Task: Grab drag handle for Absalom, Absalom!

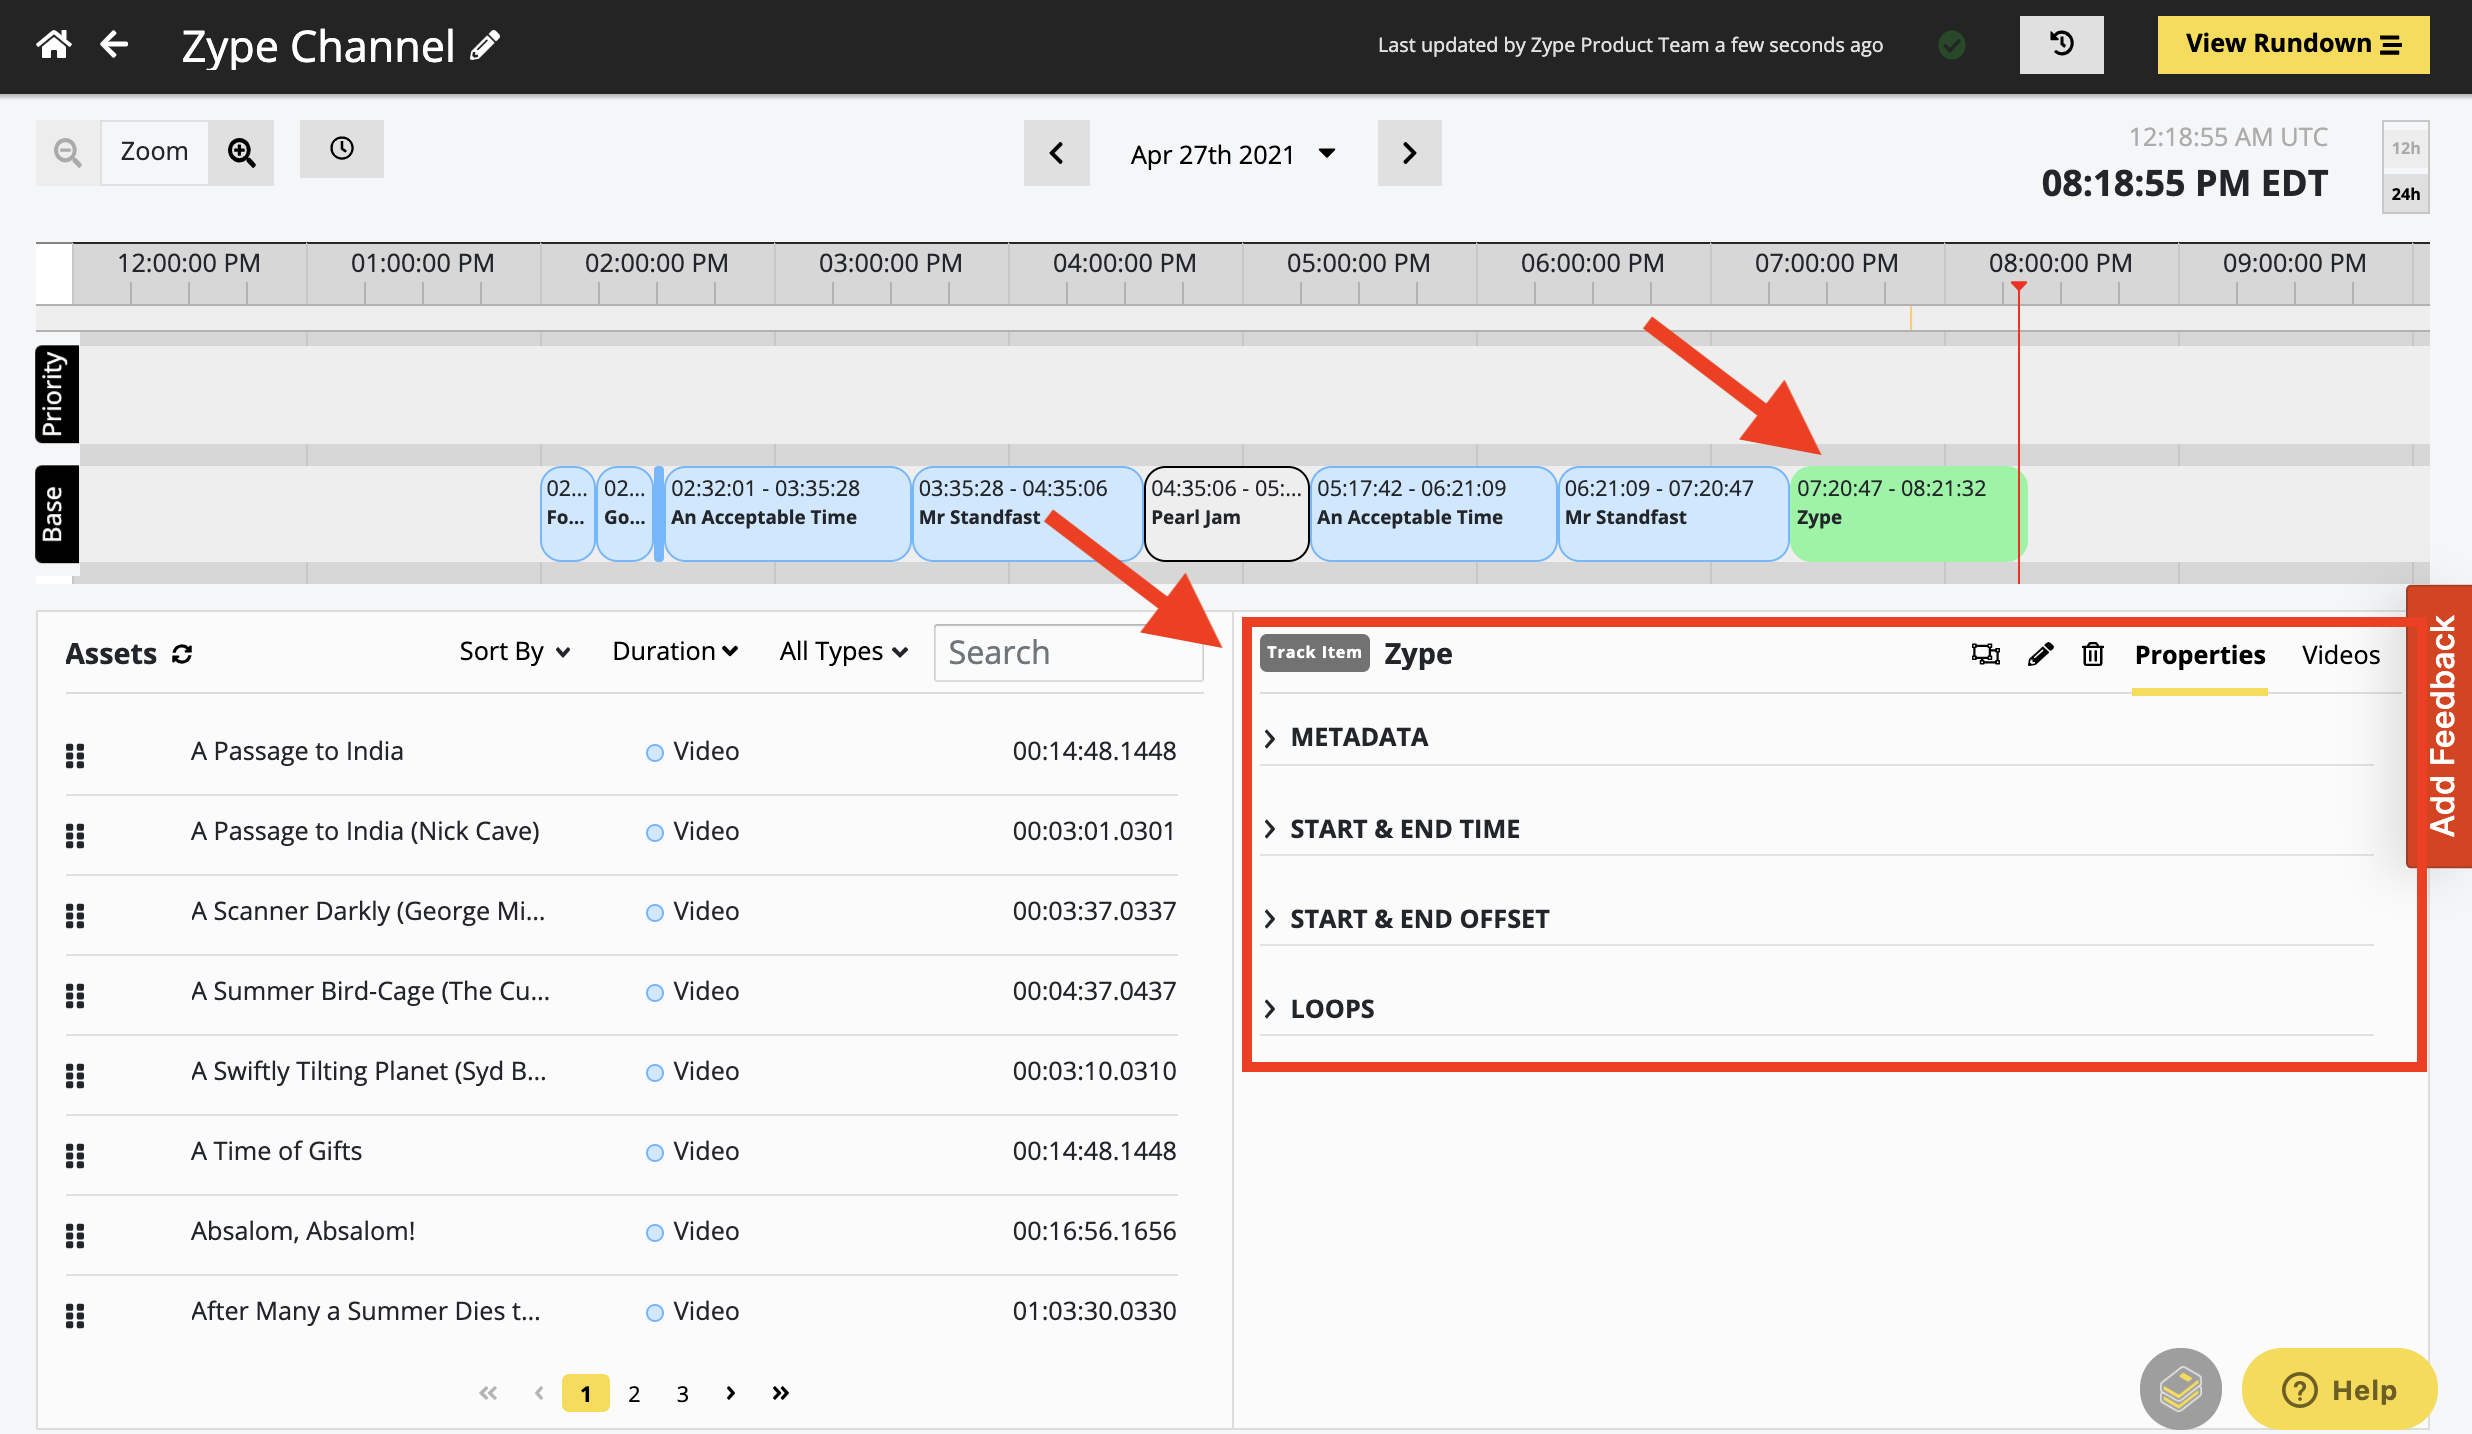Action: (75, 1235)
